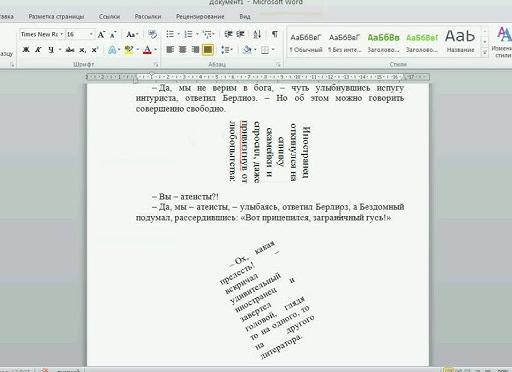This screenshot has width=512, height=372.
Task: Toggle superscript formatting
Action: click(95, 50)
